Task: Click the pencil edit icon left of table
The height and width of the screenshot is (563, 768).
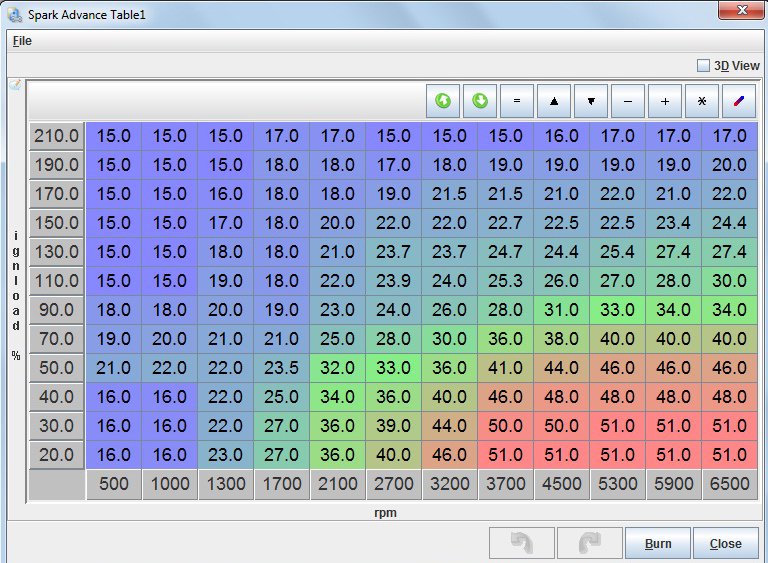Action: [15, 86]
